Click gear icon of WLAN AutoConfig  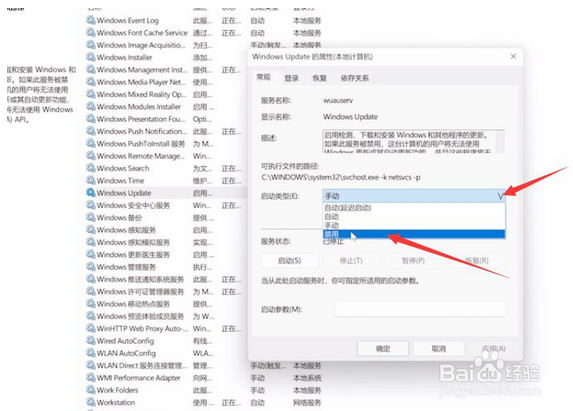[91, 353]
